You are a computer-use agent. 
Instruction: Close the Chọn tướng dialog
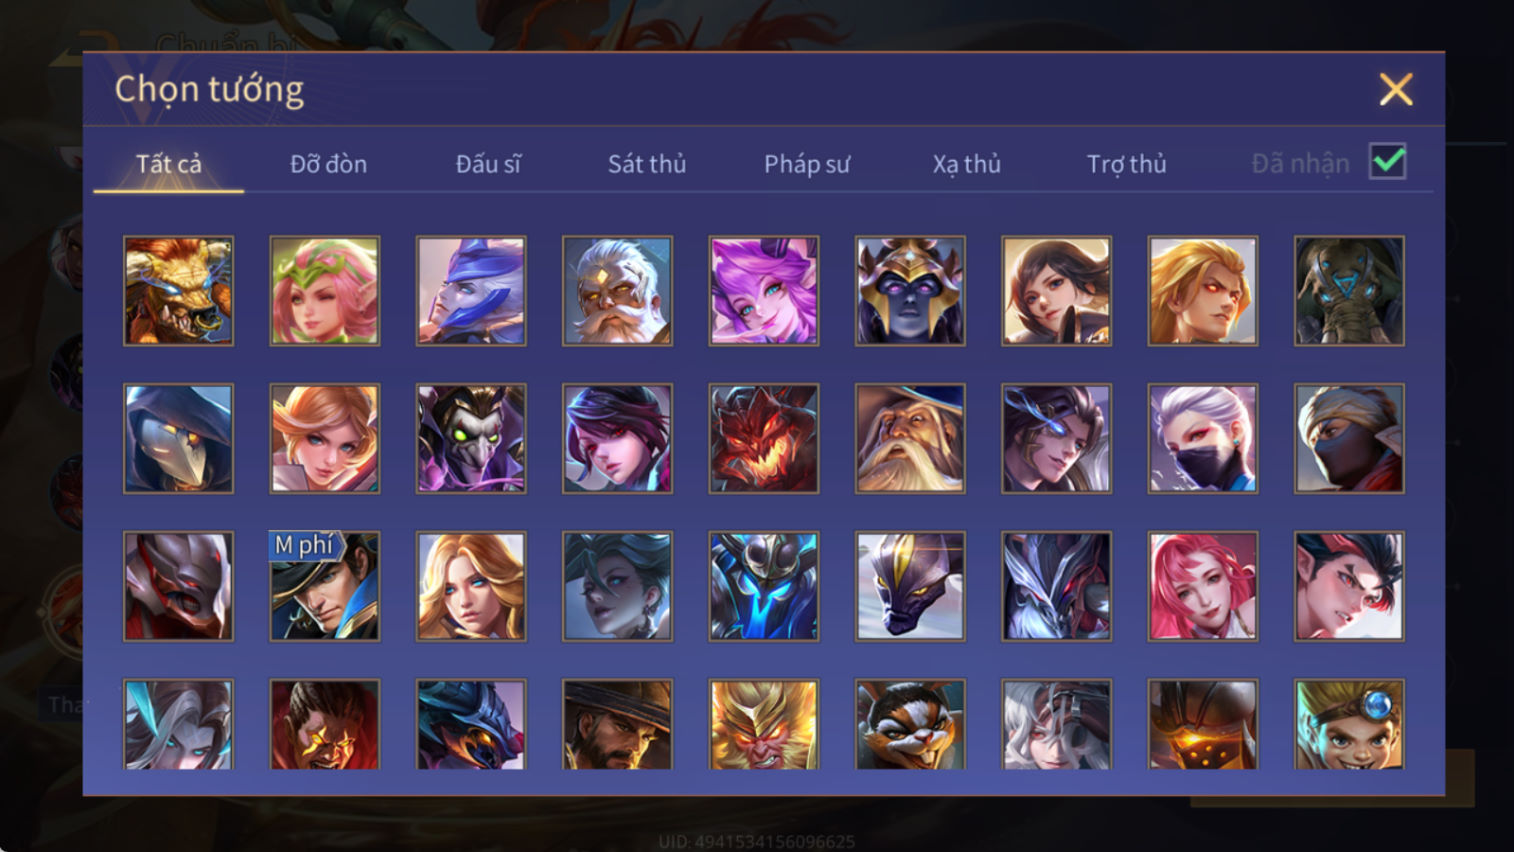click(x=1396, y=89)
